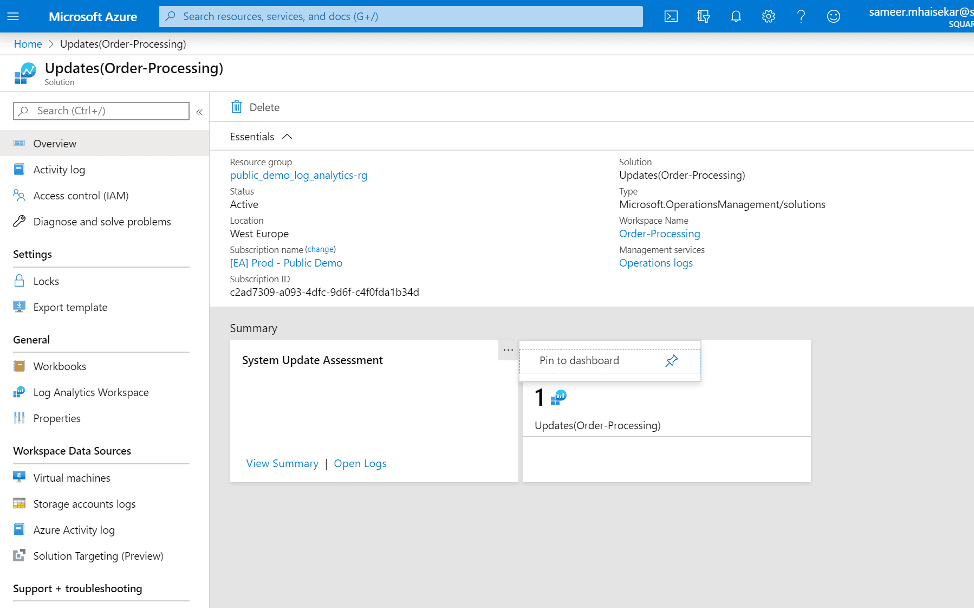Click the Azure Activity log icon

pos(19,530)
